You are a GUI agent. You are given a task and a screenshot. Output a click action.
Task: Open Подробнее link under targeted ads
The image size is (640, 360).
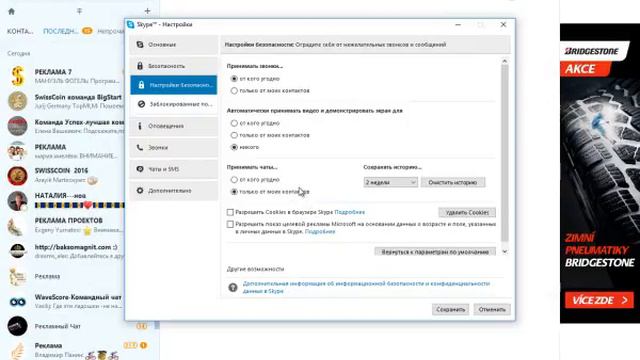(320, 231)
